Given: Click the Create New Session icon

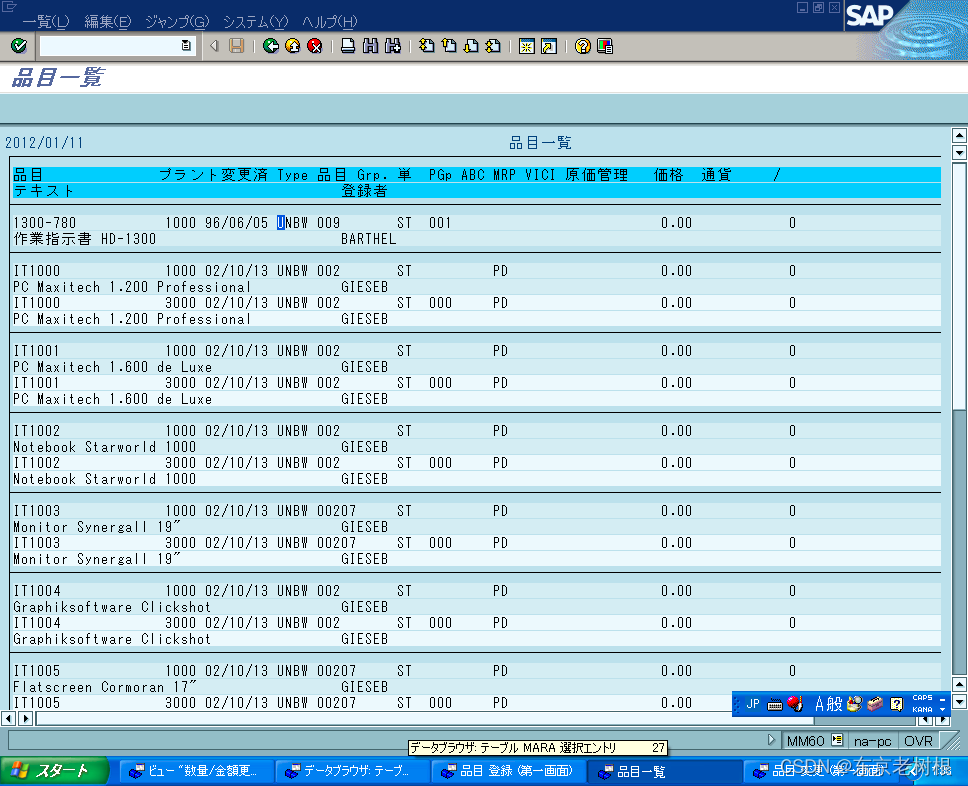Looking at the screenshot, I should coord(527,46).
